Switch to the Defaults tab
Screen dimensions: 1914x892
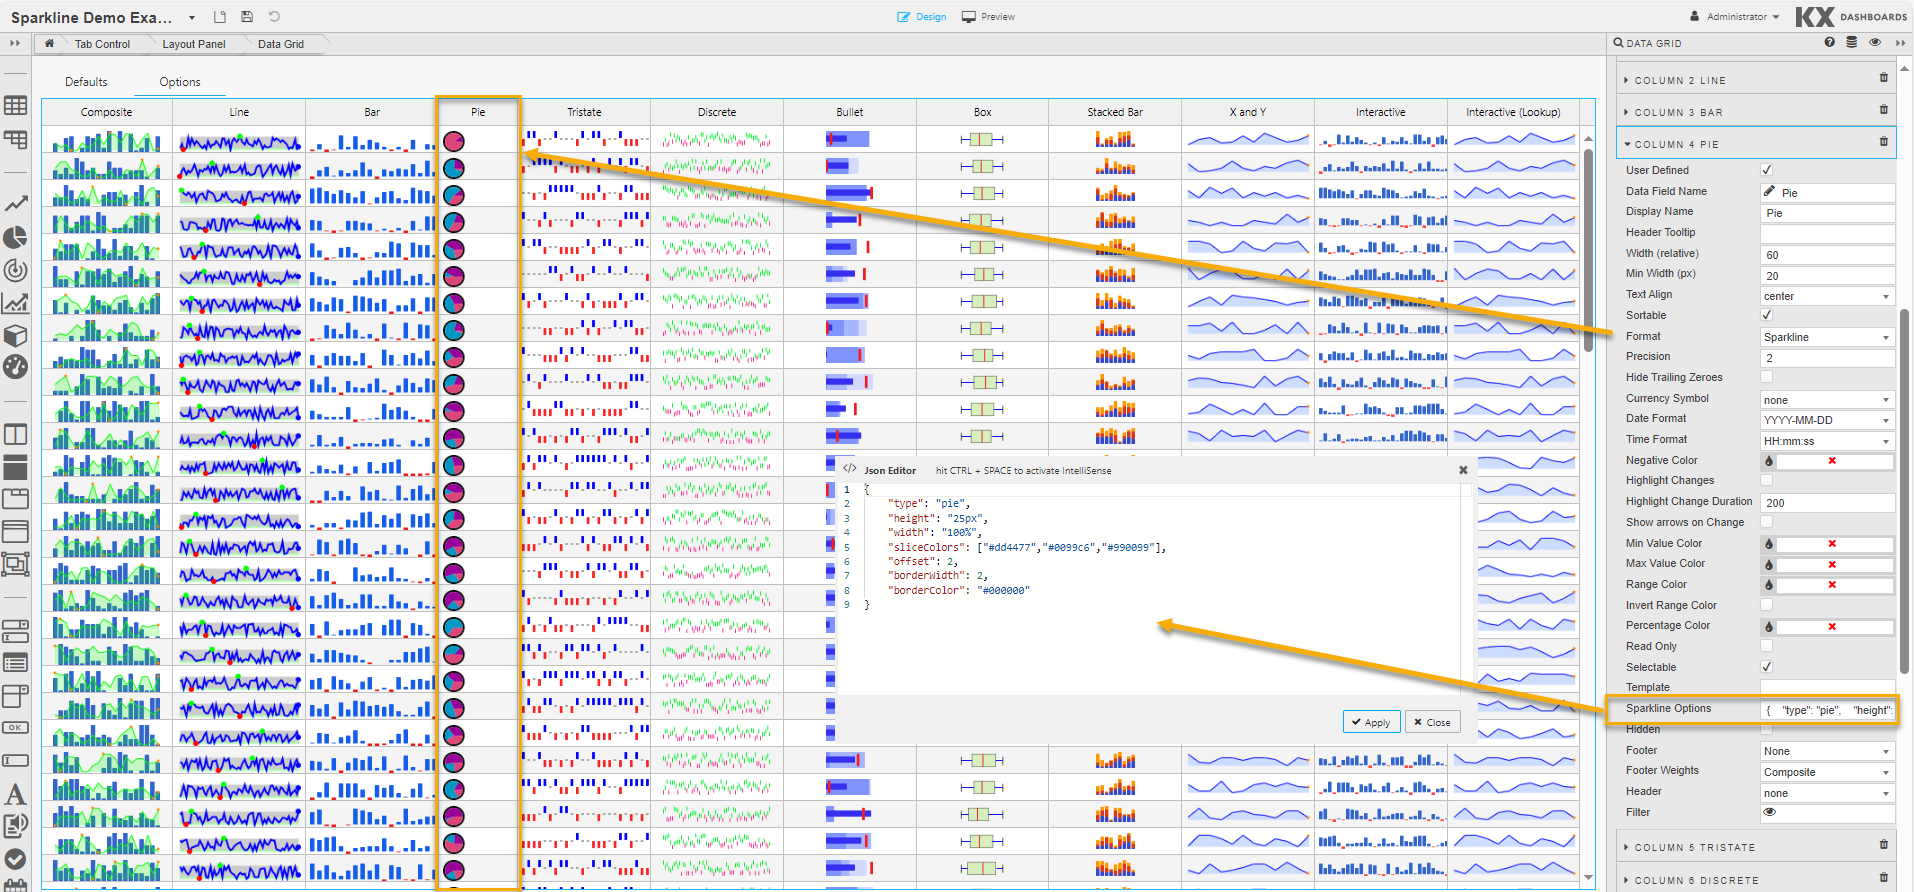point(86,82)
